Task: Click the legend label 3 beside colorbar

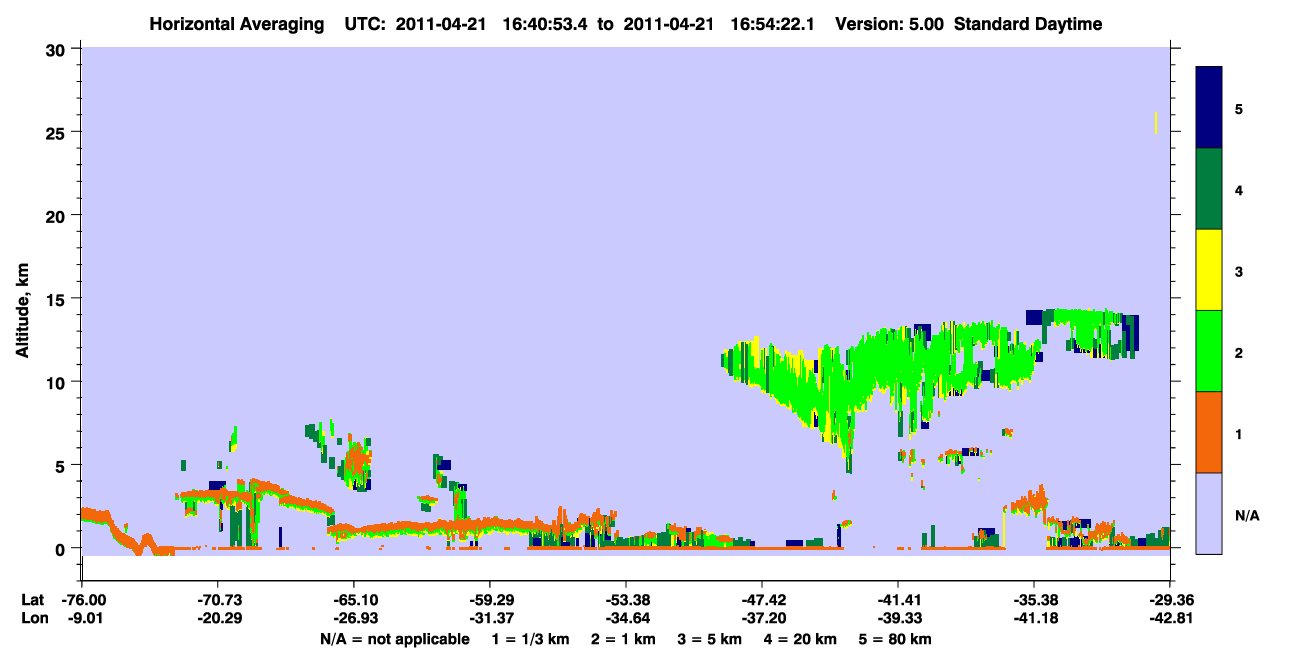Action: point(1239,270)
